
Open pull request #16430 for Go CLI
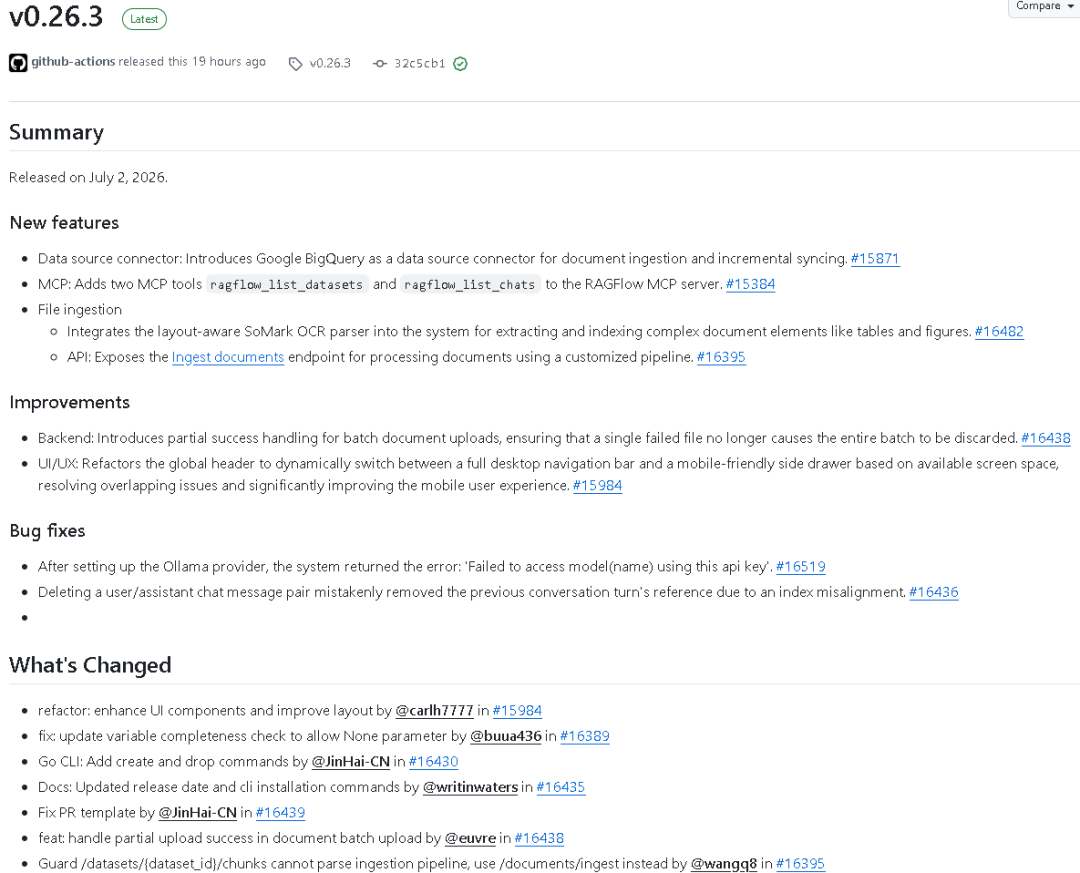[433, 761]
